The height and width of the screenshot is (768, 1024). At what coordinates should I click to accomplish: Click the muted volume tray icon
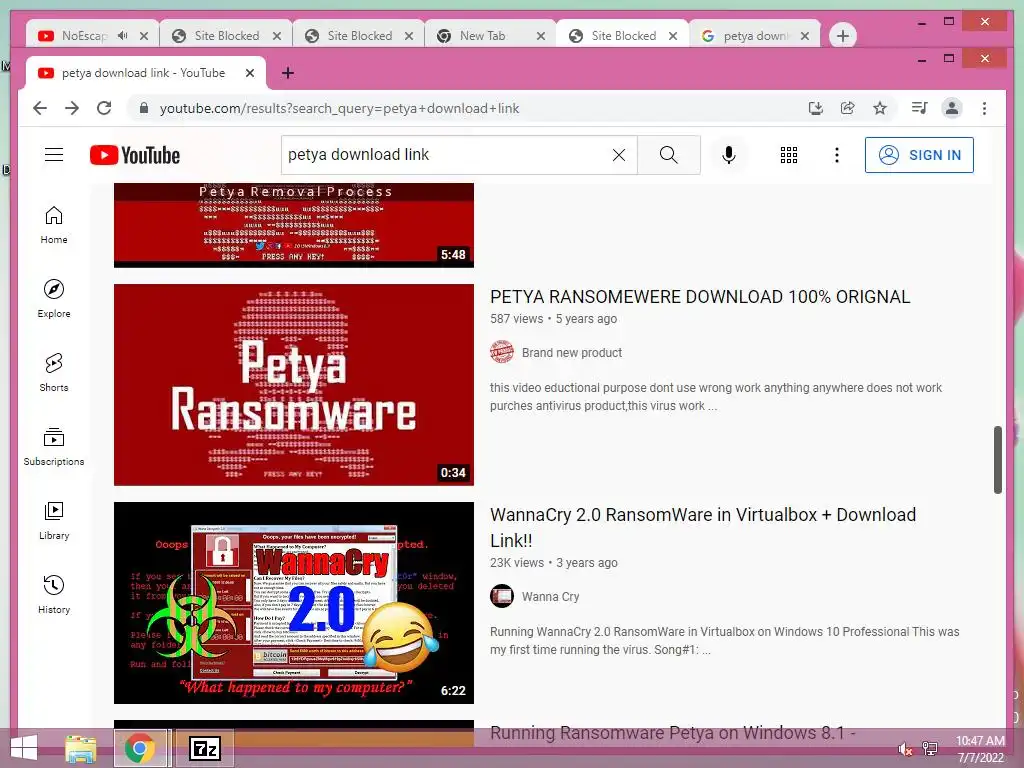tap(905, 749)
